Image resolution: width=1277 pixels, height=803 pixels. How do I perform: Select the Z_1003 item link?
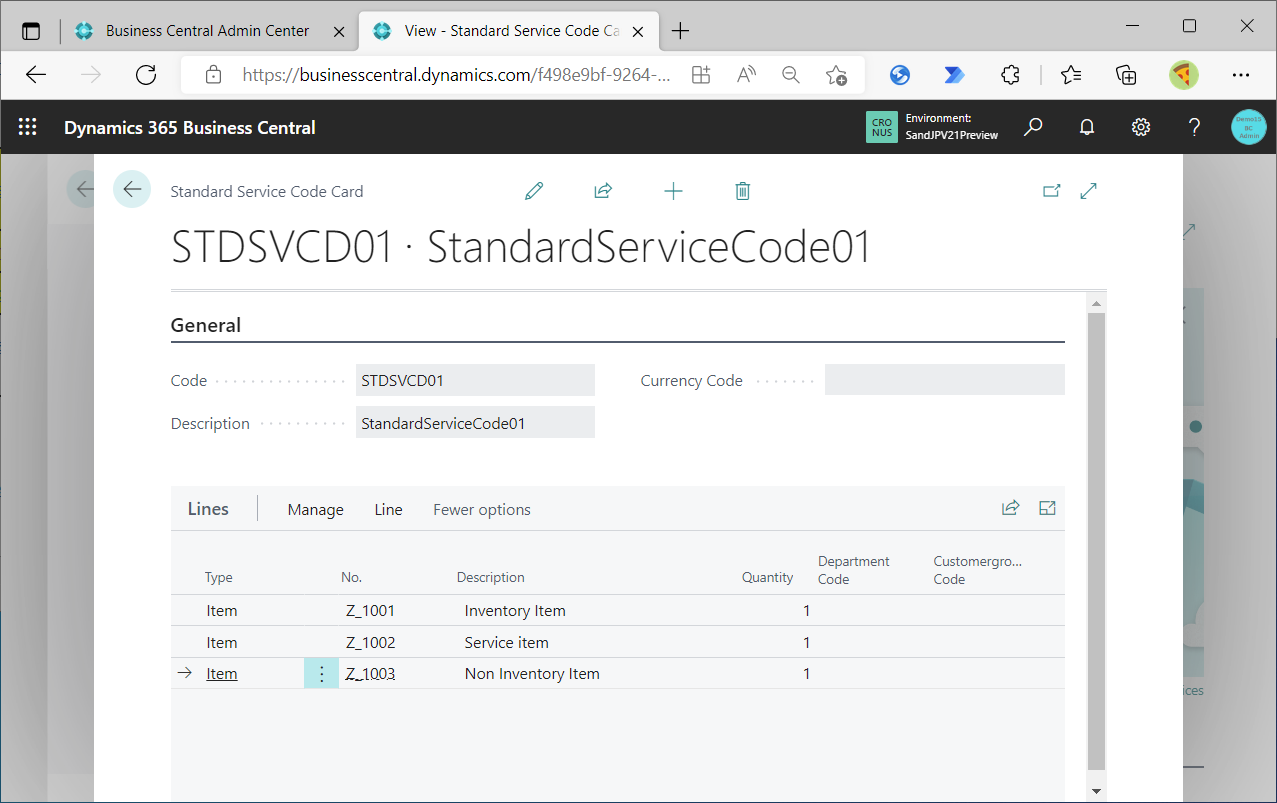point(370,673)
